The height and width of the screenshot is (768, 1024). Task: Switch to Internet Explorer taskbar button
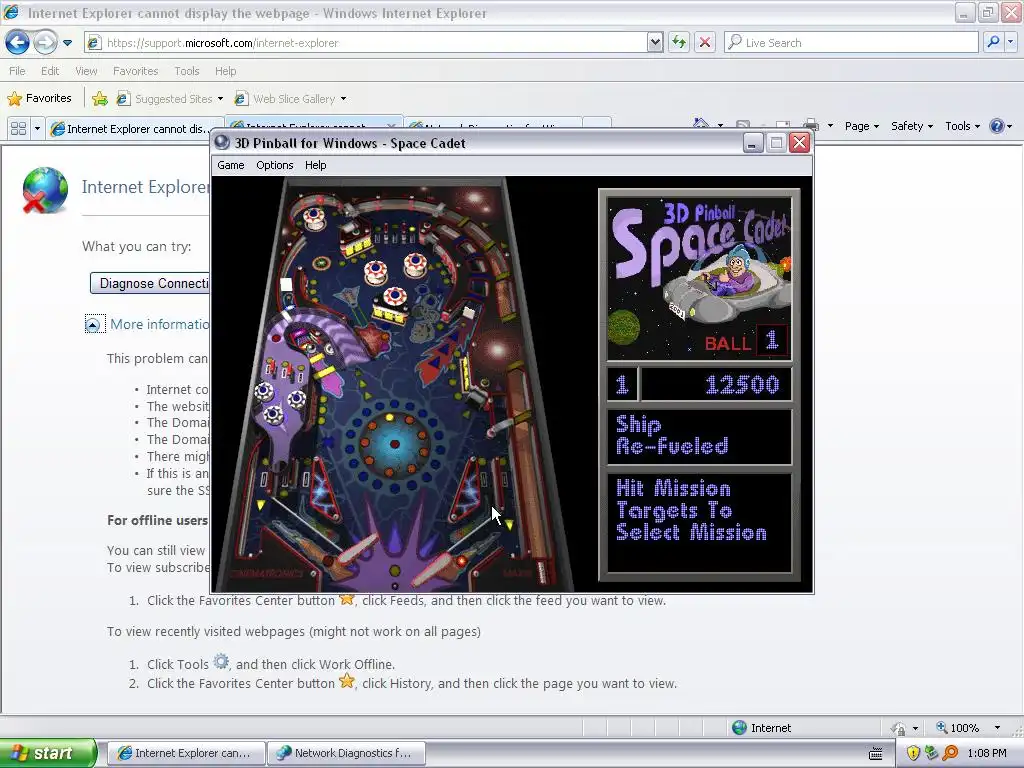186,753
